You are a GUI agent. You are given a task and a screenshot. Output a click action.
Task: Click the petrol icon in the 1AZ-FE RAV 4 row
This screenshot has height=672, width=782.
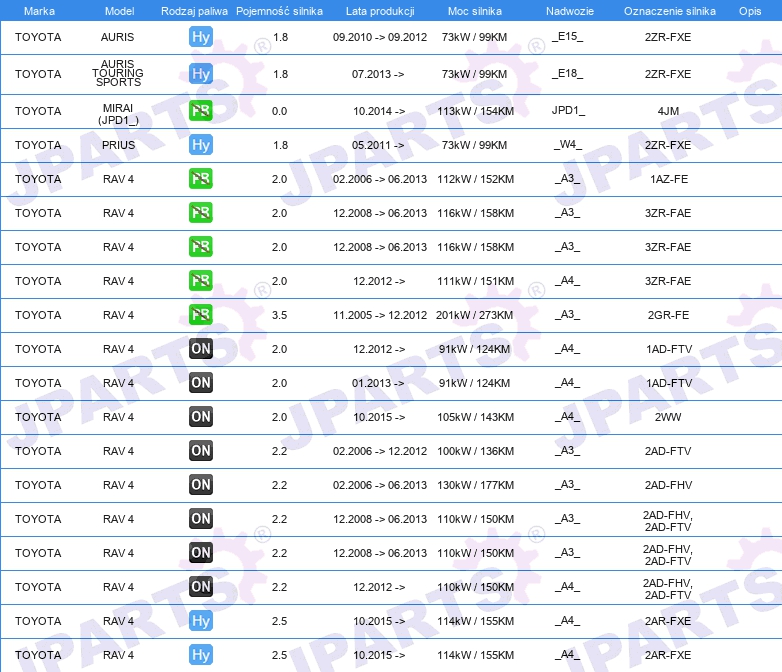click(x=200, y=179)
